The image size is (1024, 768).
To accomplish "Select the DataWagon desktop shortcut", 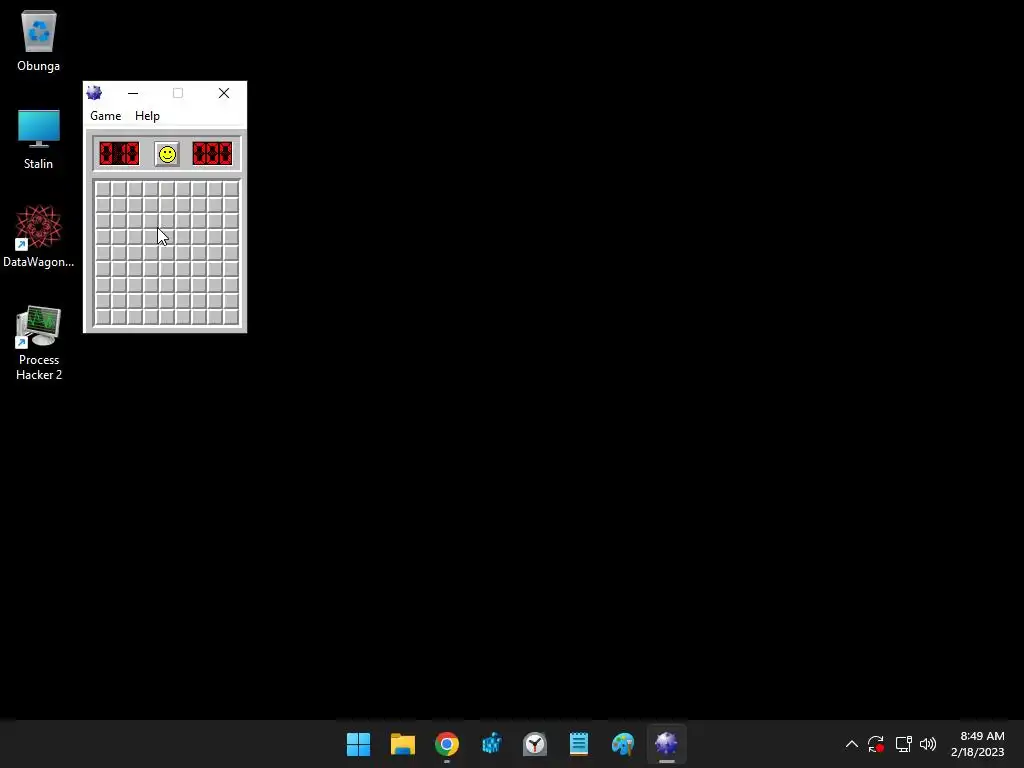I will [x=39, y=236].
